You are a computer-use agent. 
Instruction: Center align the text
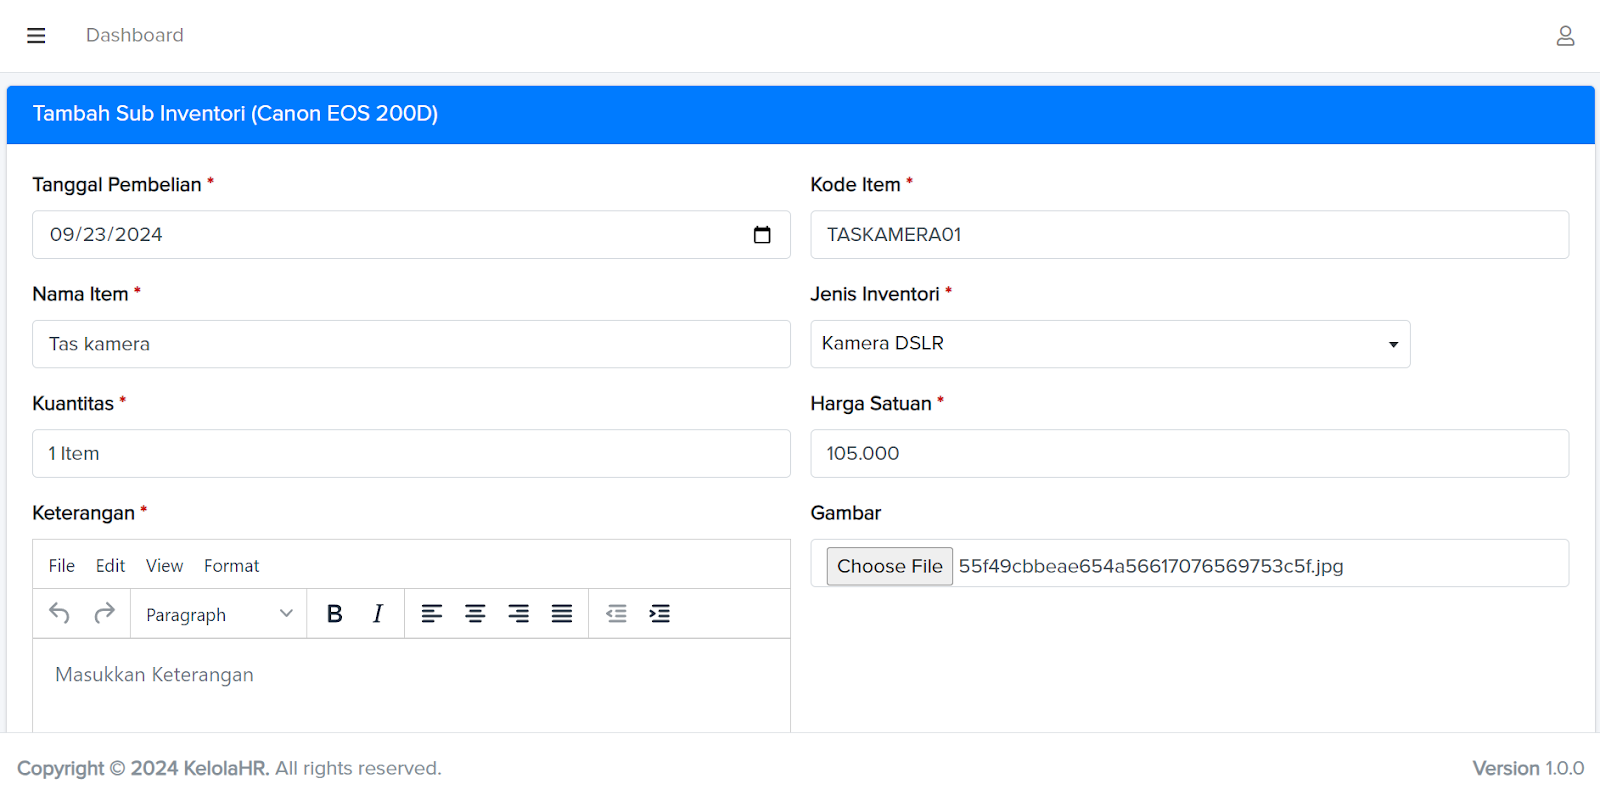(475, 614)
